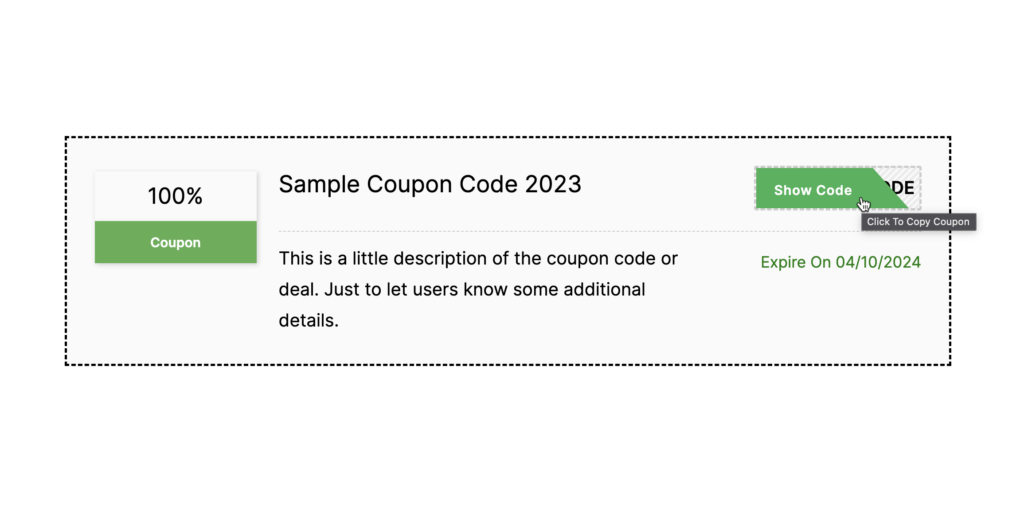Click the word "Code" on the green button
The height and width of the screenshot is (506, 1024).
click(834, 190)
